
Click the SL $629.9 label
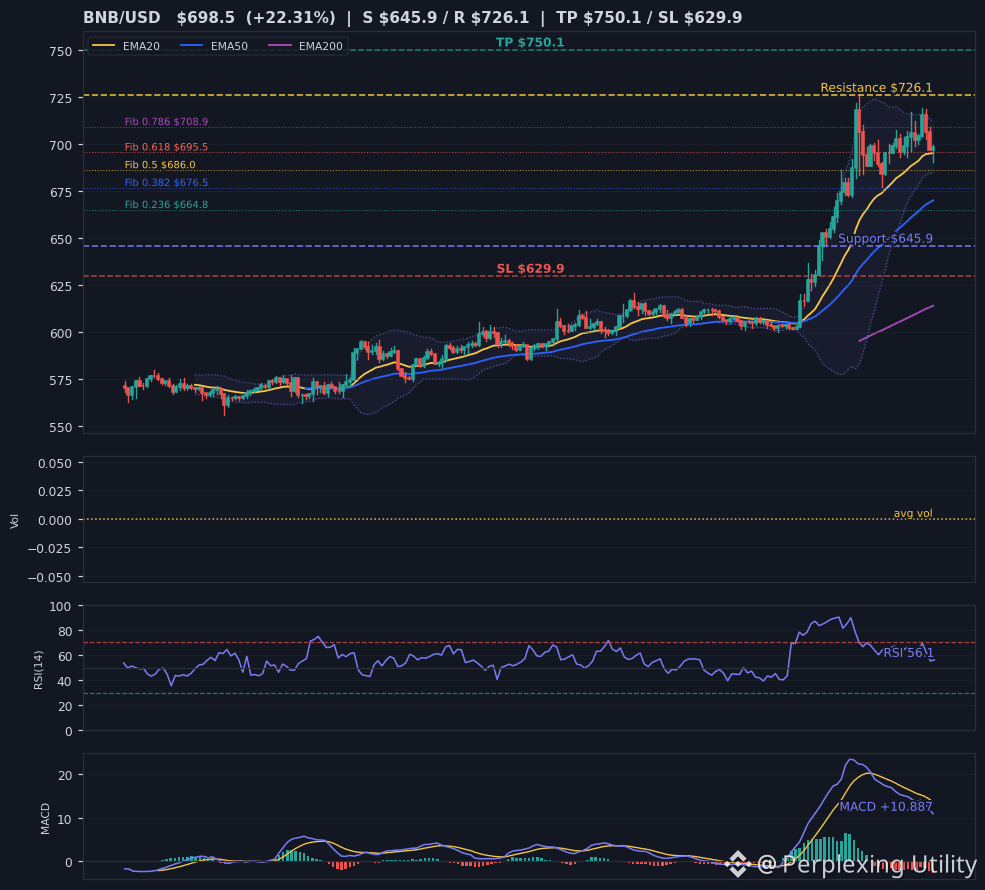click(x=530, y=269)
